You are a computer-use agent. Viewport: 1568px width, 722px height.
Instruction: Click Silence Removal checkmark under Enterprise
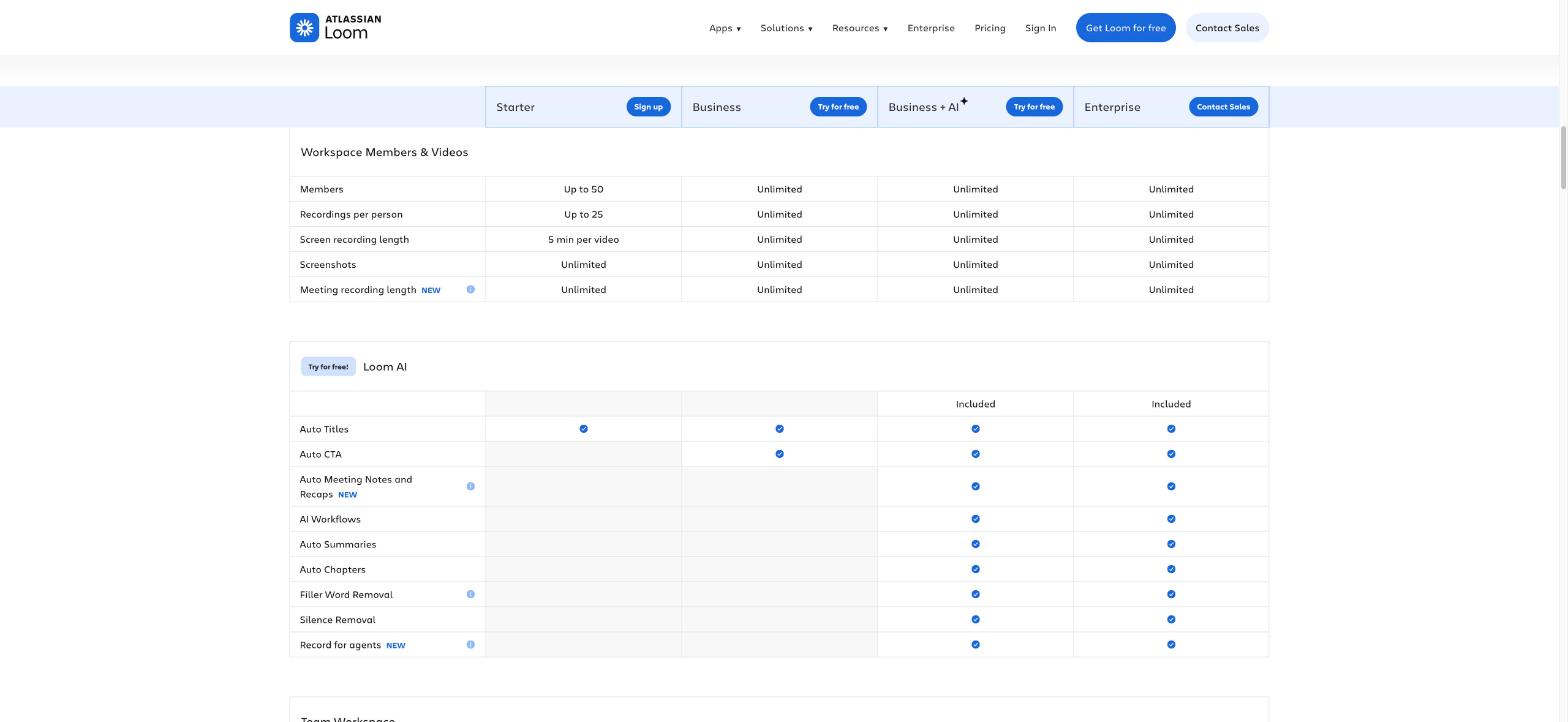click(x=1172, y=620)
